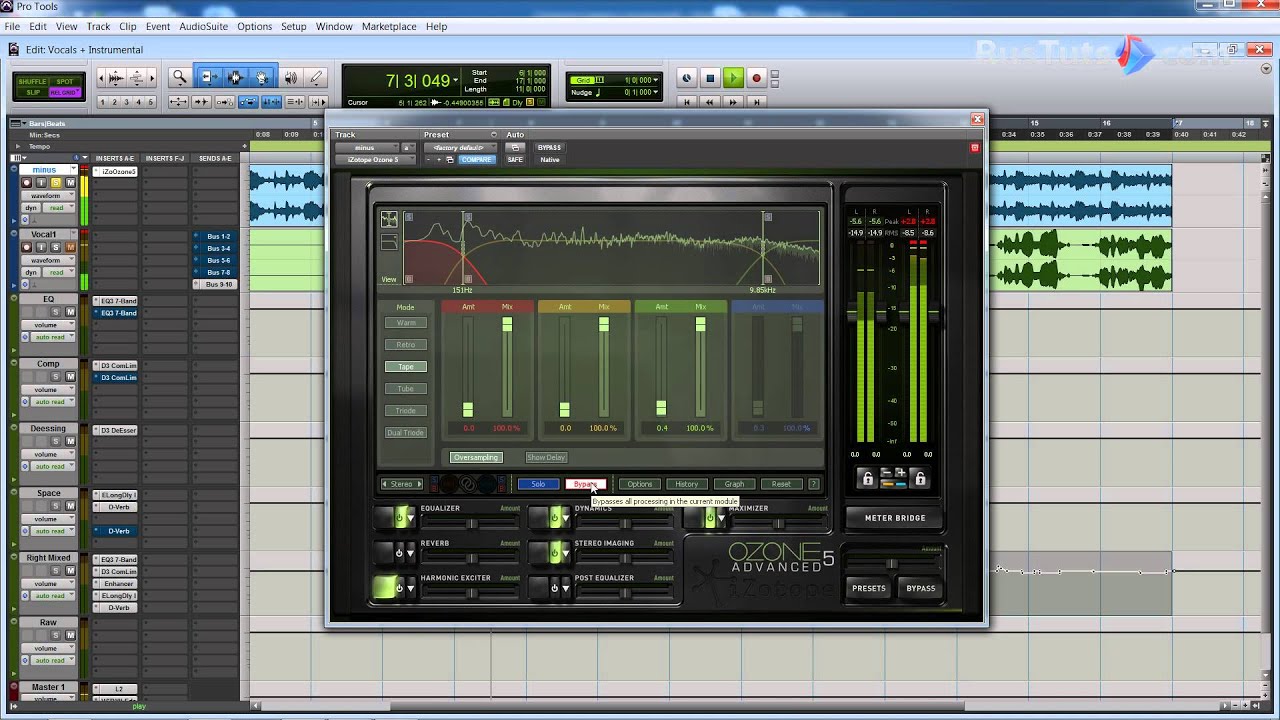1280x720 pixels.
Task: Open Ozone help question mark button
Action: tap(813, 484)
